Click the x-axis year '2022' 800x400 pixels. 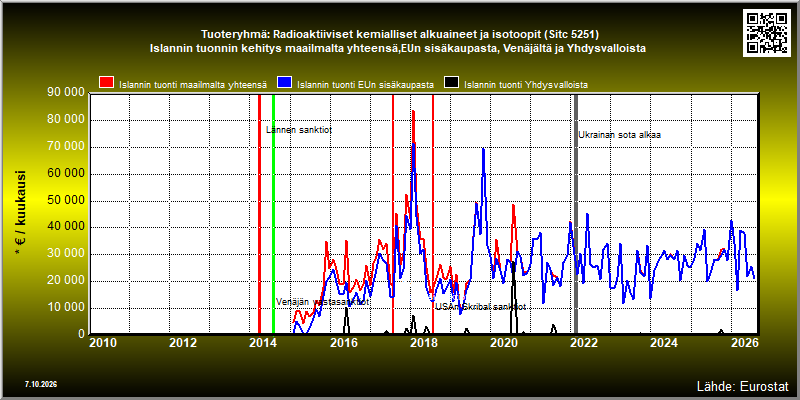tap(583, 343)
